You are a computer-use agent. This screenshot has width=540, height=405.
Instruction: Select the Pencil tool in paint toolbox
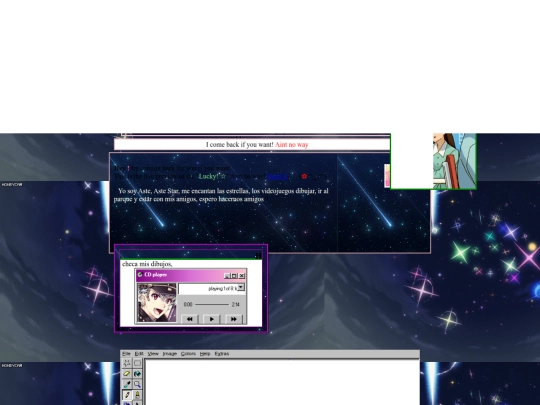[127, 395]
